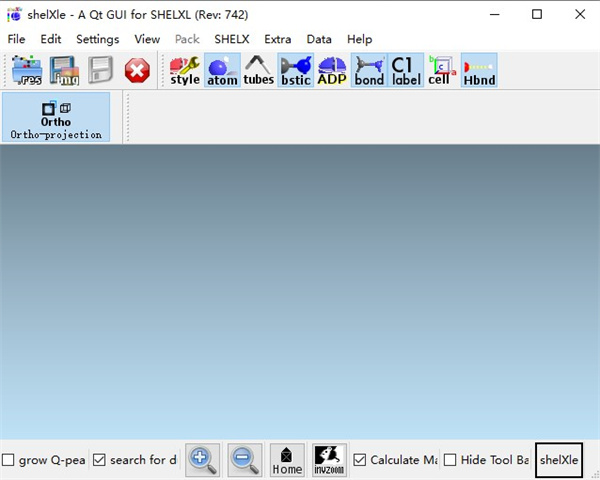Toggle the invzoom mouse icon
Screen dimensions: 600x480
pos(329,460)
